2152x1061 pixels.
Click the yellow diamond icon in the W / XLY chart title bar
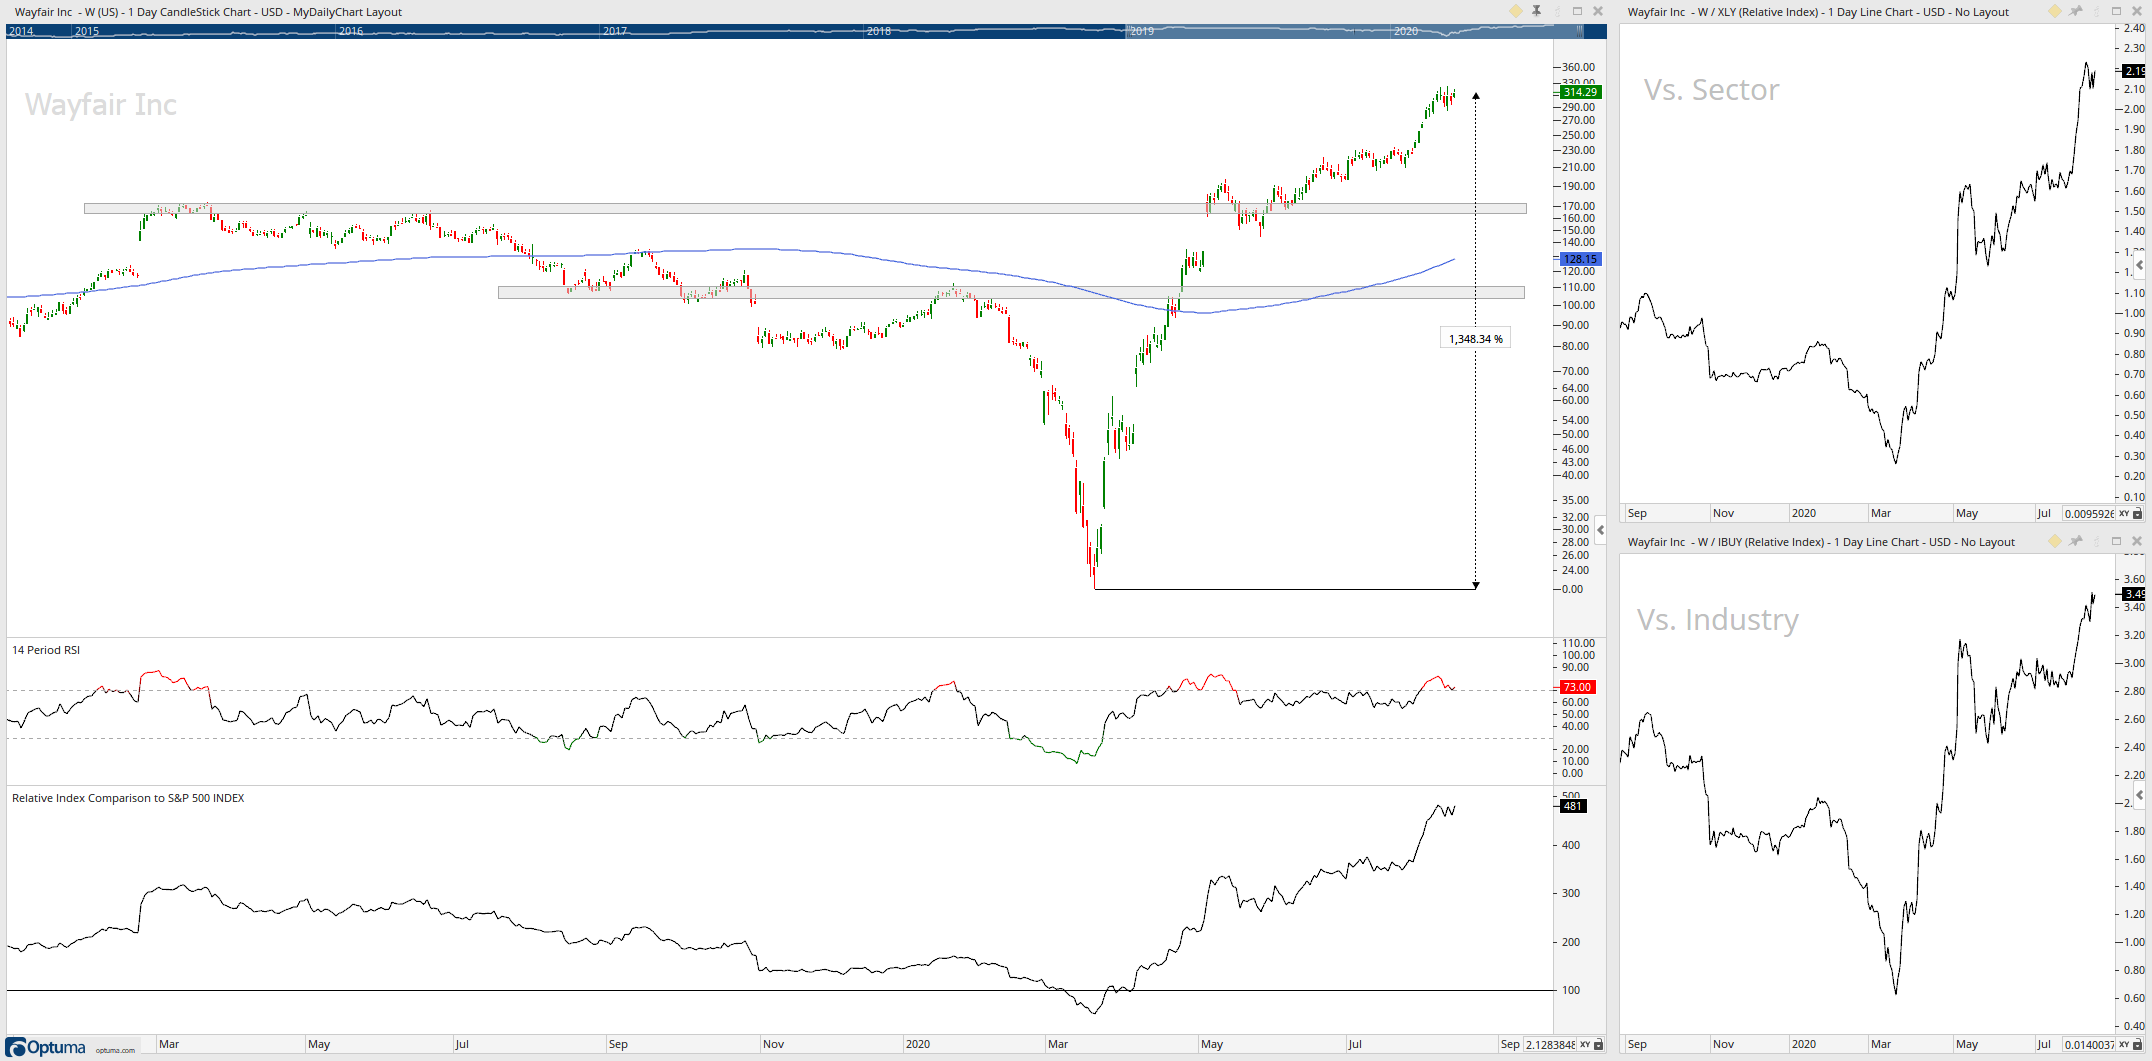(x=2055, y=11)
